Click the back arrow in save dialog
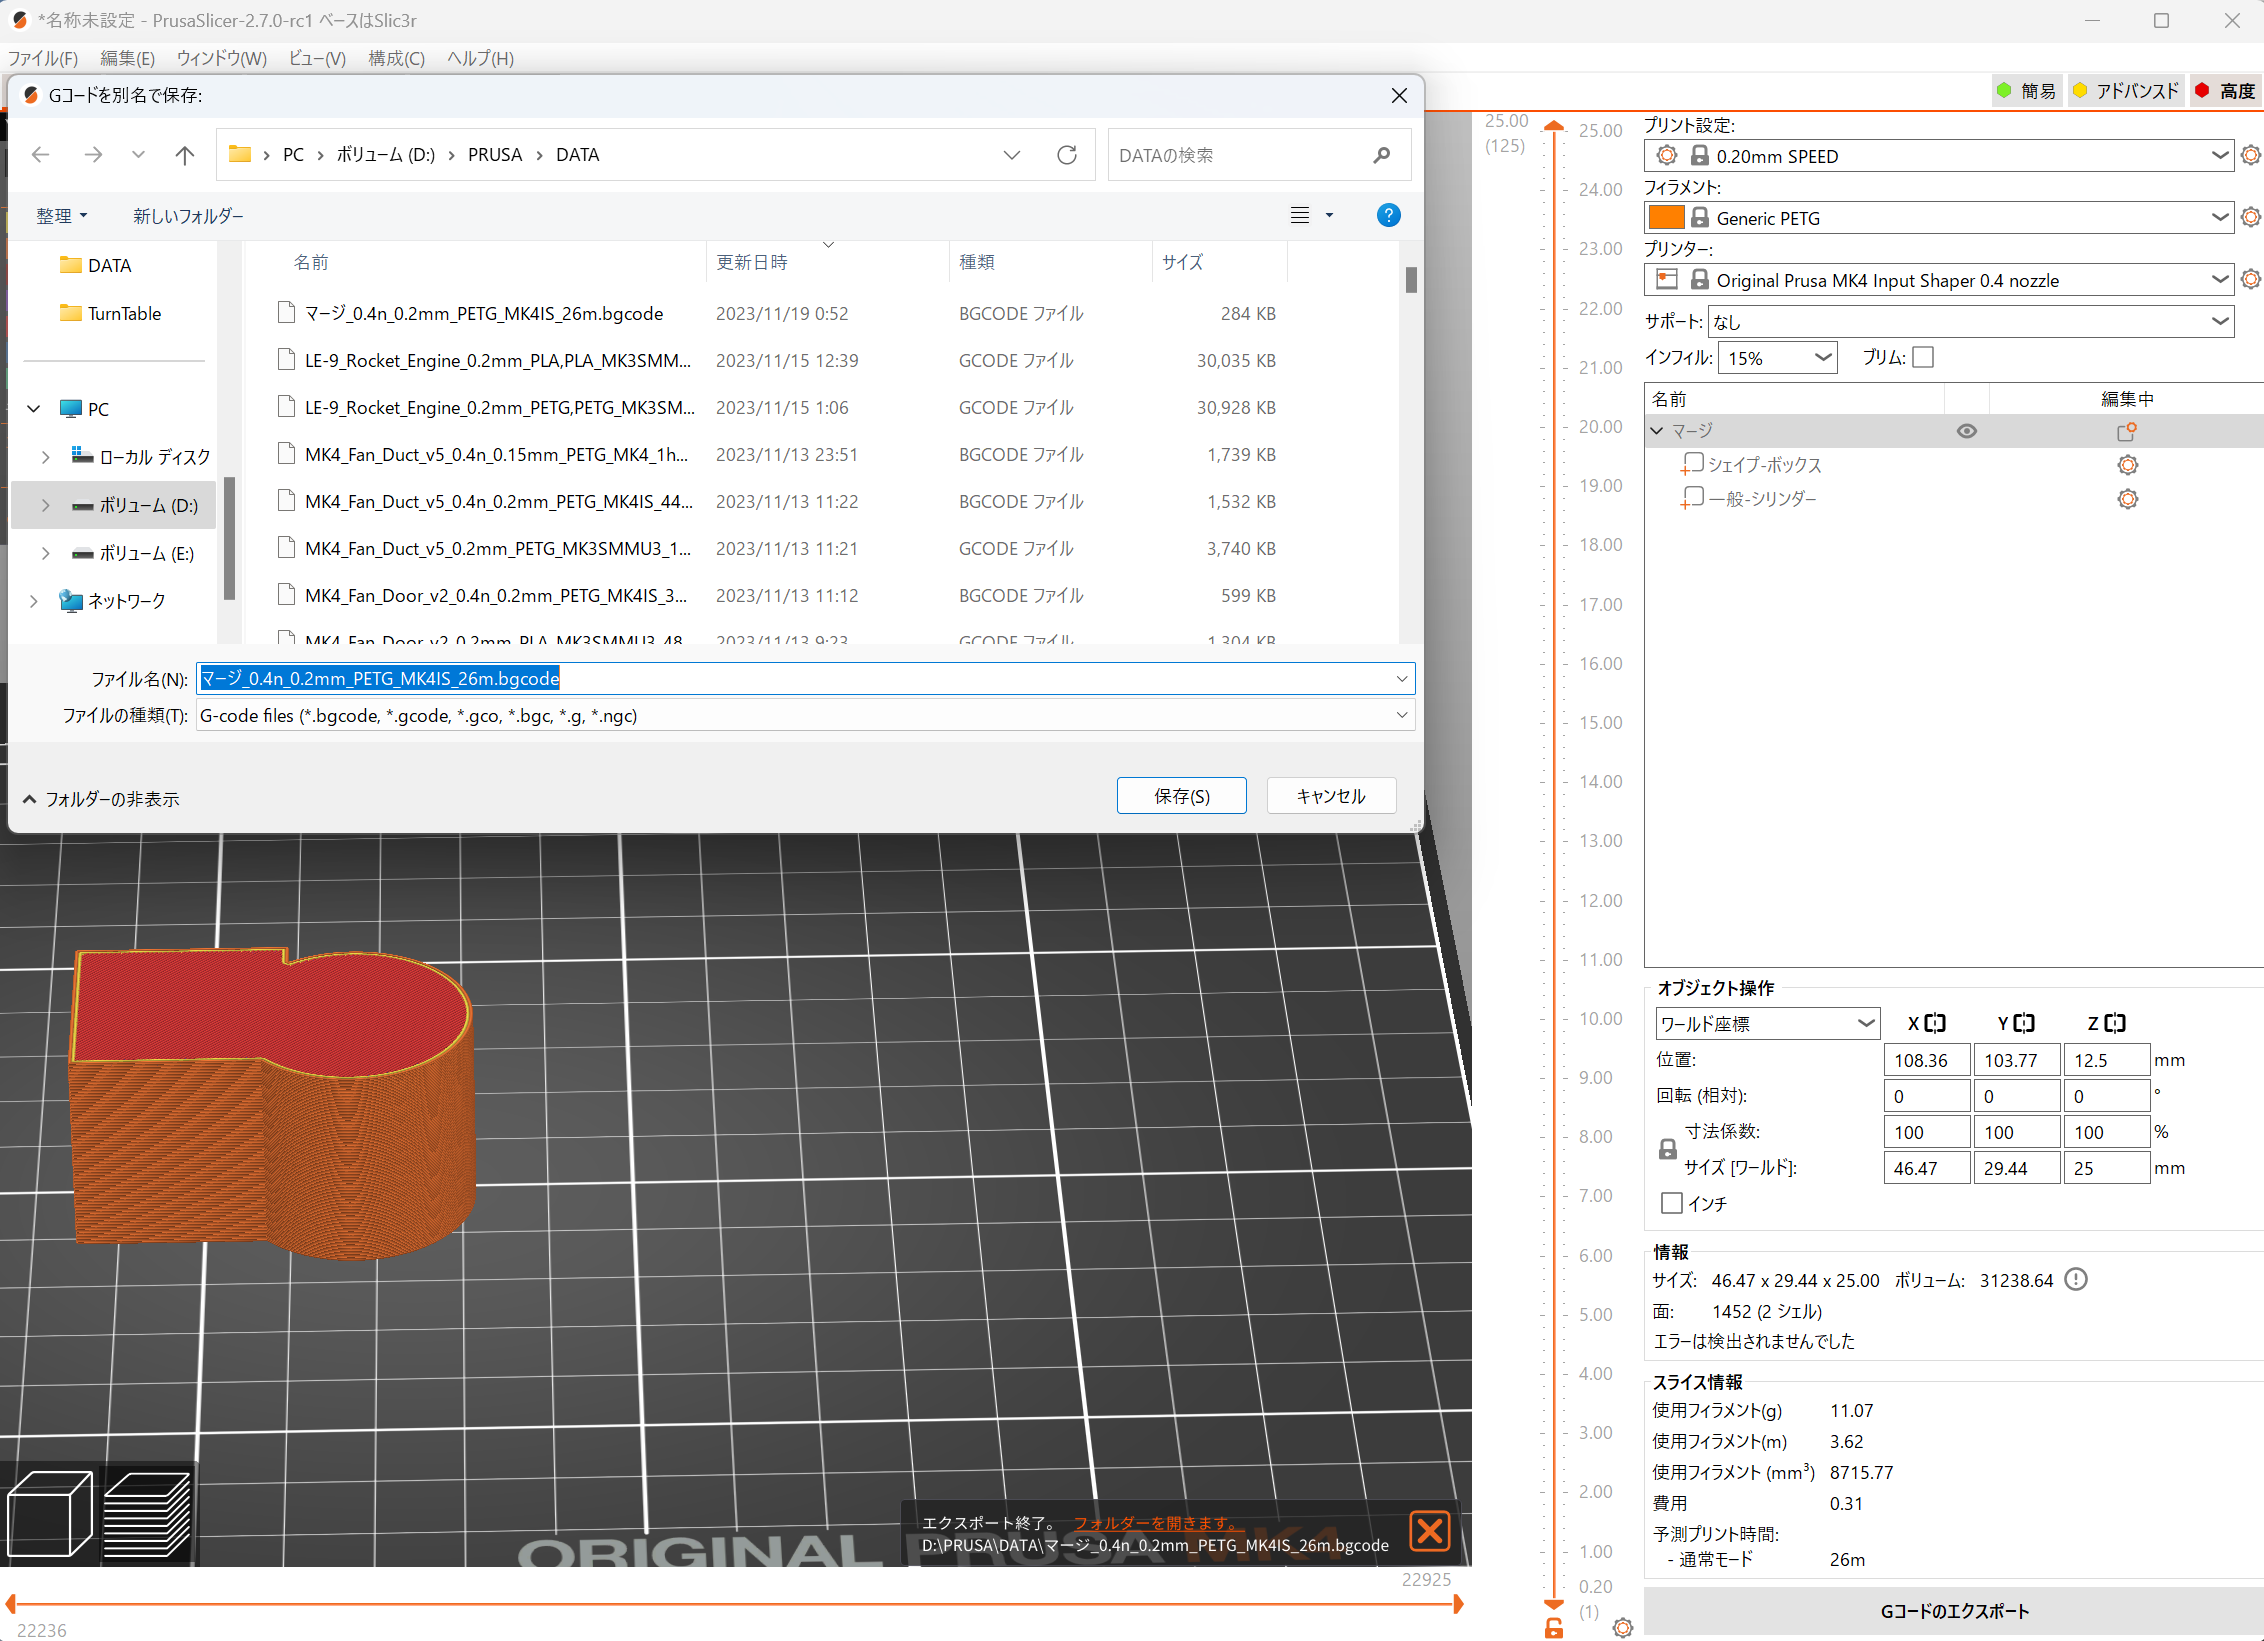The width and height of the screenshot is (2264, 1641). 41,155
